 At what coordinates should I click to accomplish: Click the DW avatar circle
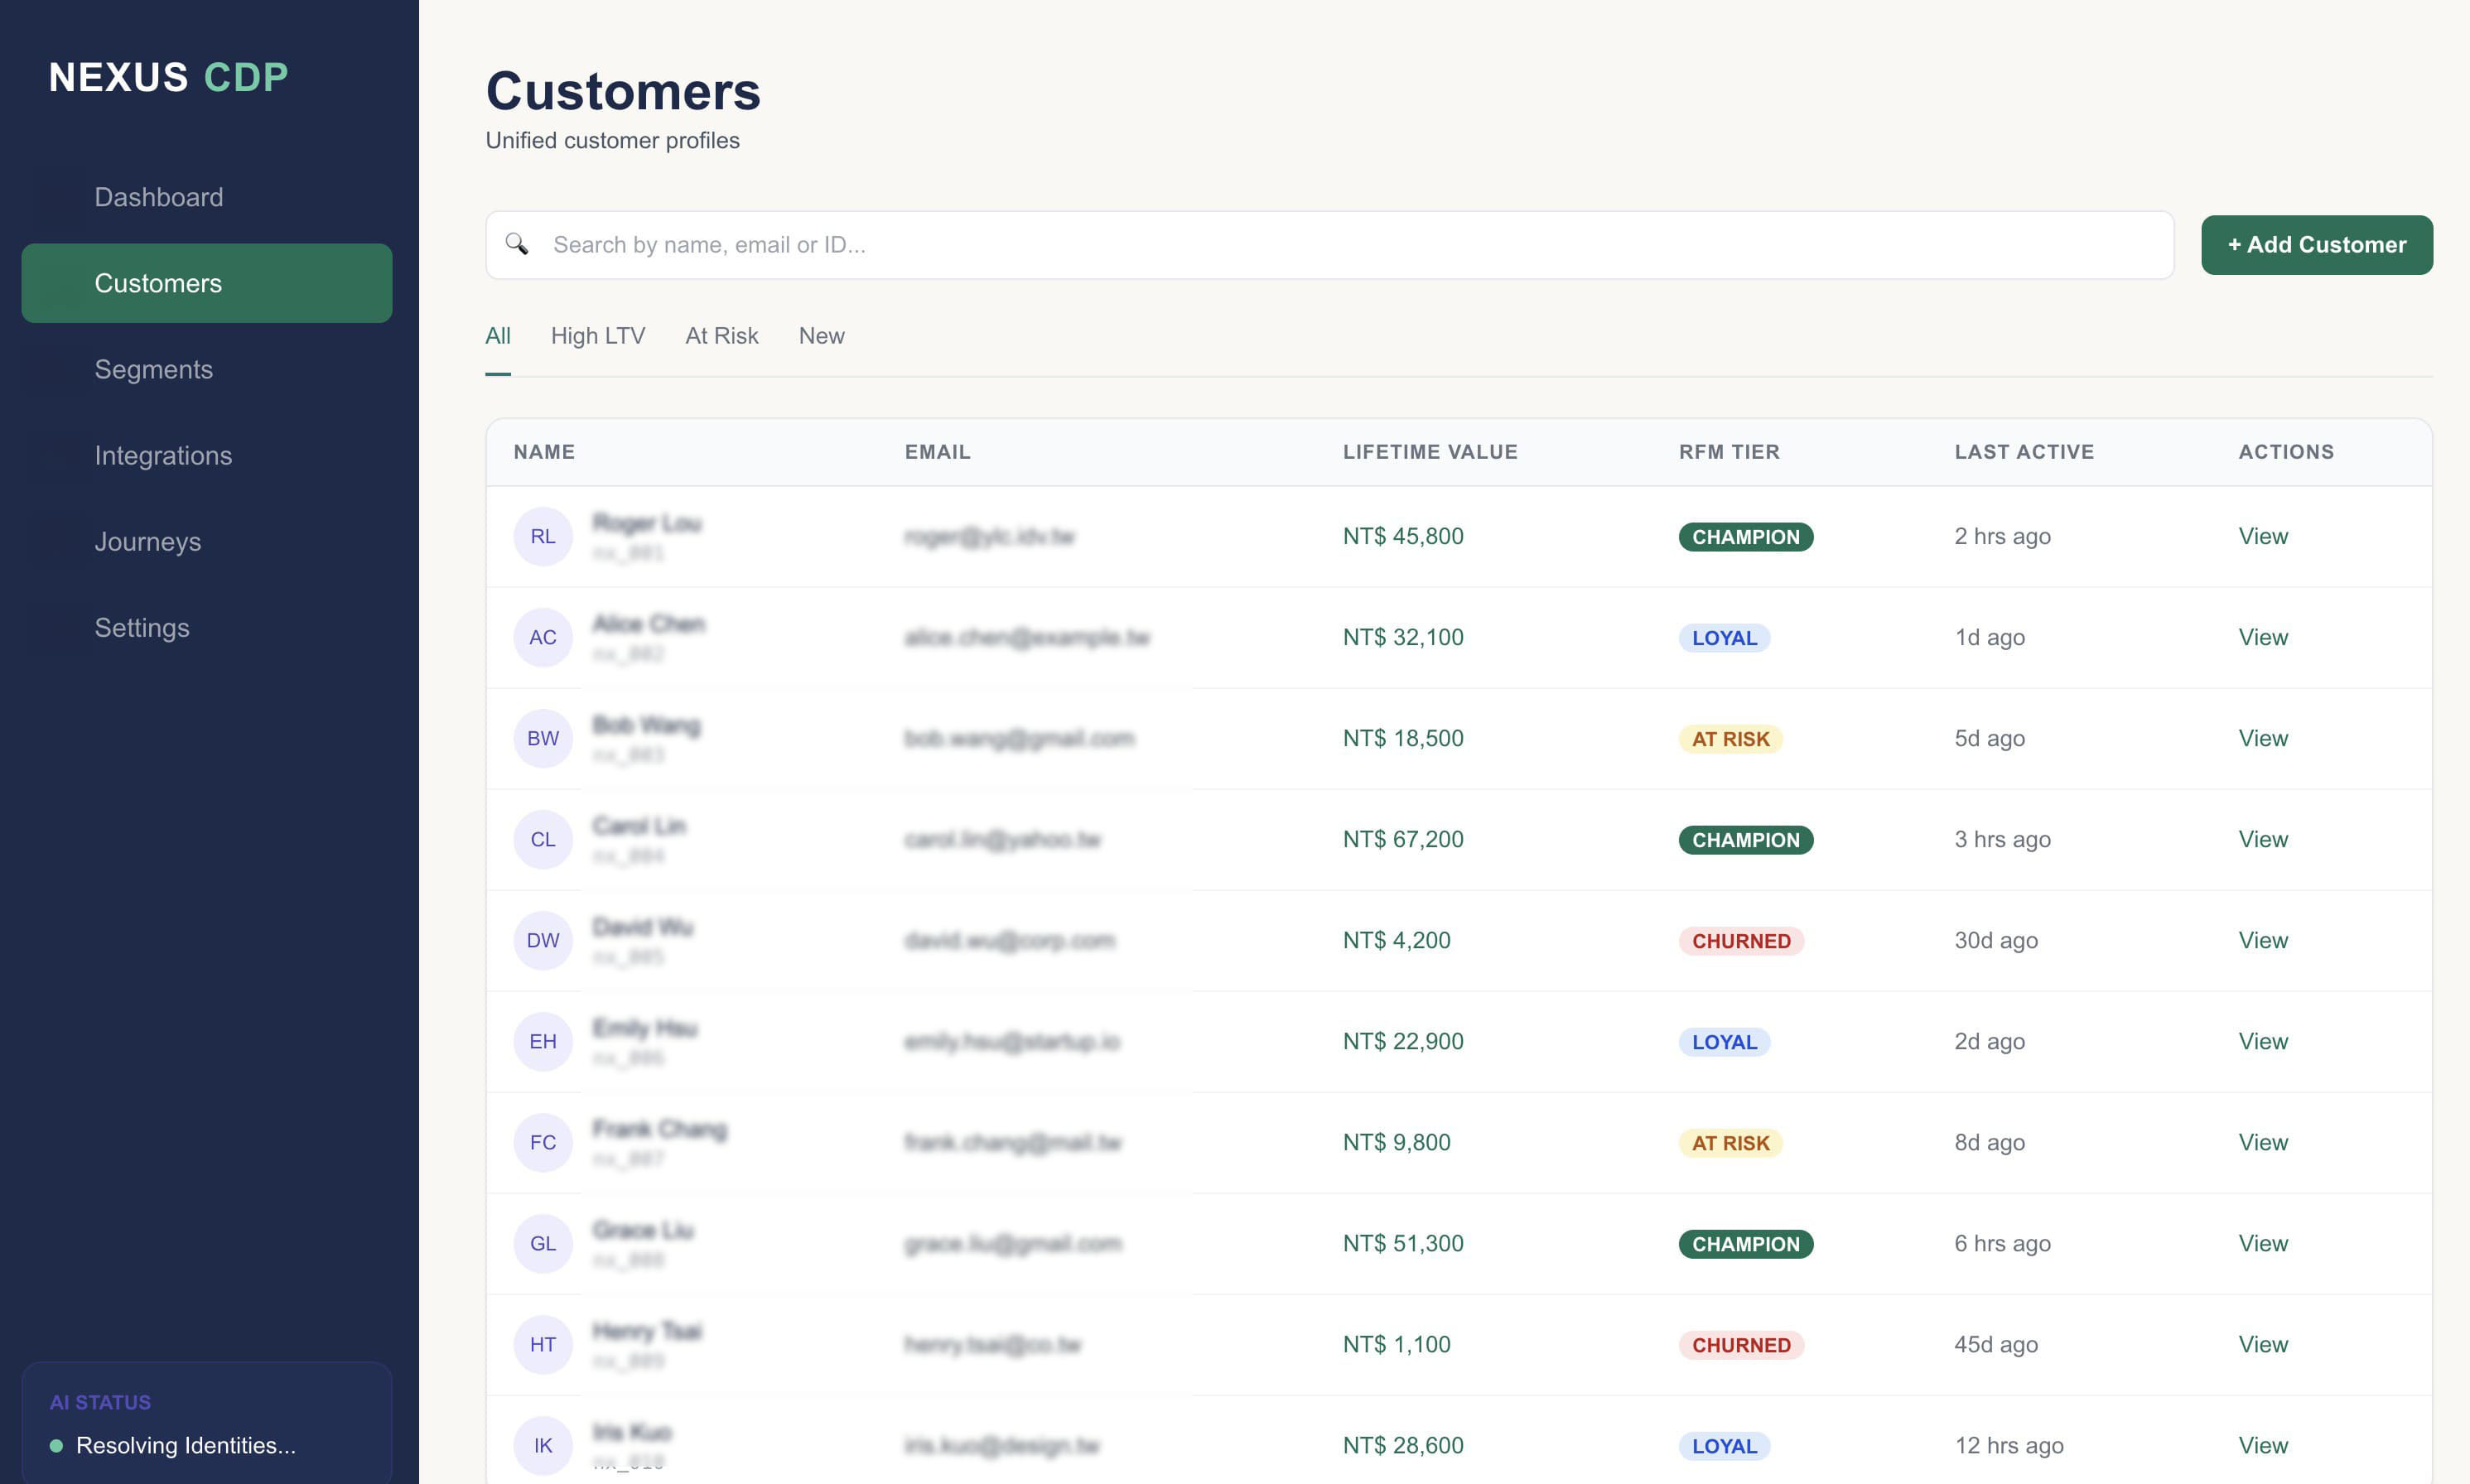542,941
